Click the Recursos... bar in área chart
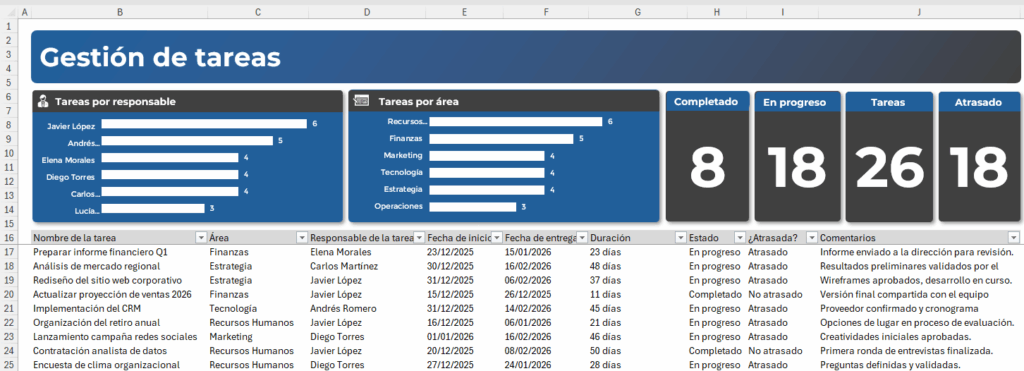The image size is (1024, 371). coord(515,121)
